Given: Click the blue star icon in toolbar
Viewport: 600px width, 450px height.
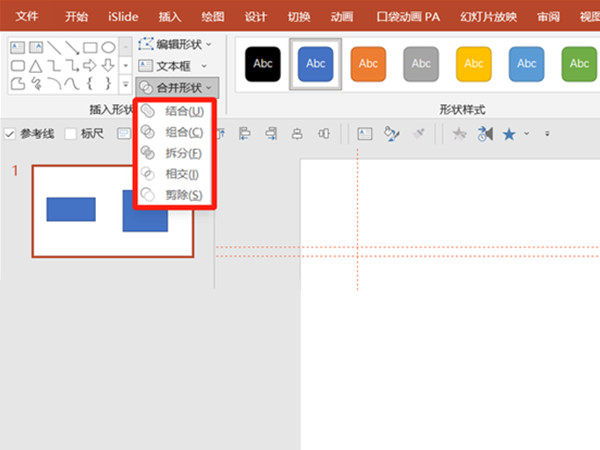Looking at the screenshot, I should tap(509, 134).
